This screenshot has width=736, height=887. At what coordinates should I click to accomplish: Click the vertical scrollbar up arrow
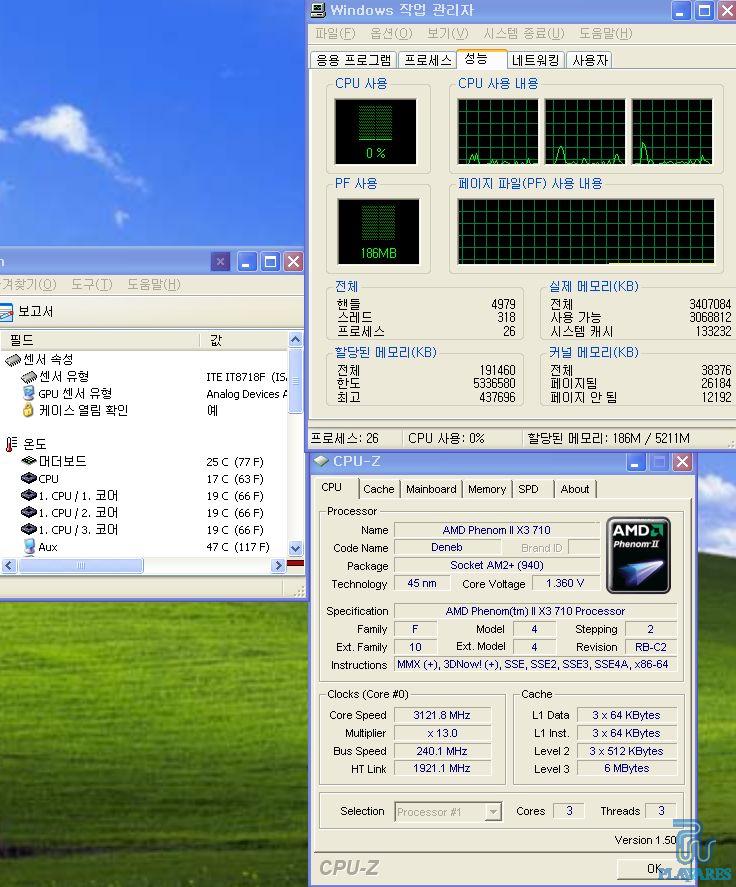pyautogui.click(x=295, y=339)
